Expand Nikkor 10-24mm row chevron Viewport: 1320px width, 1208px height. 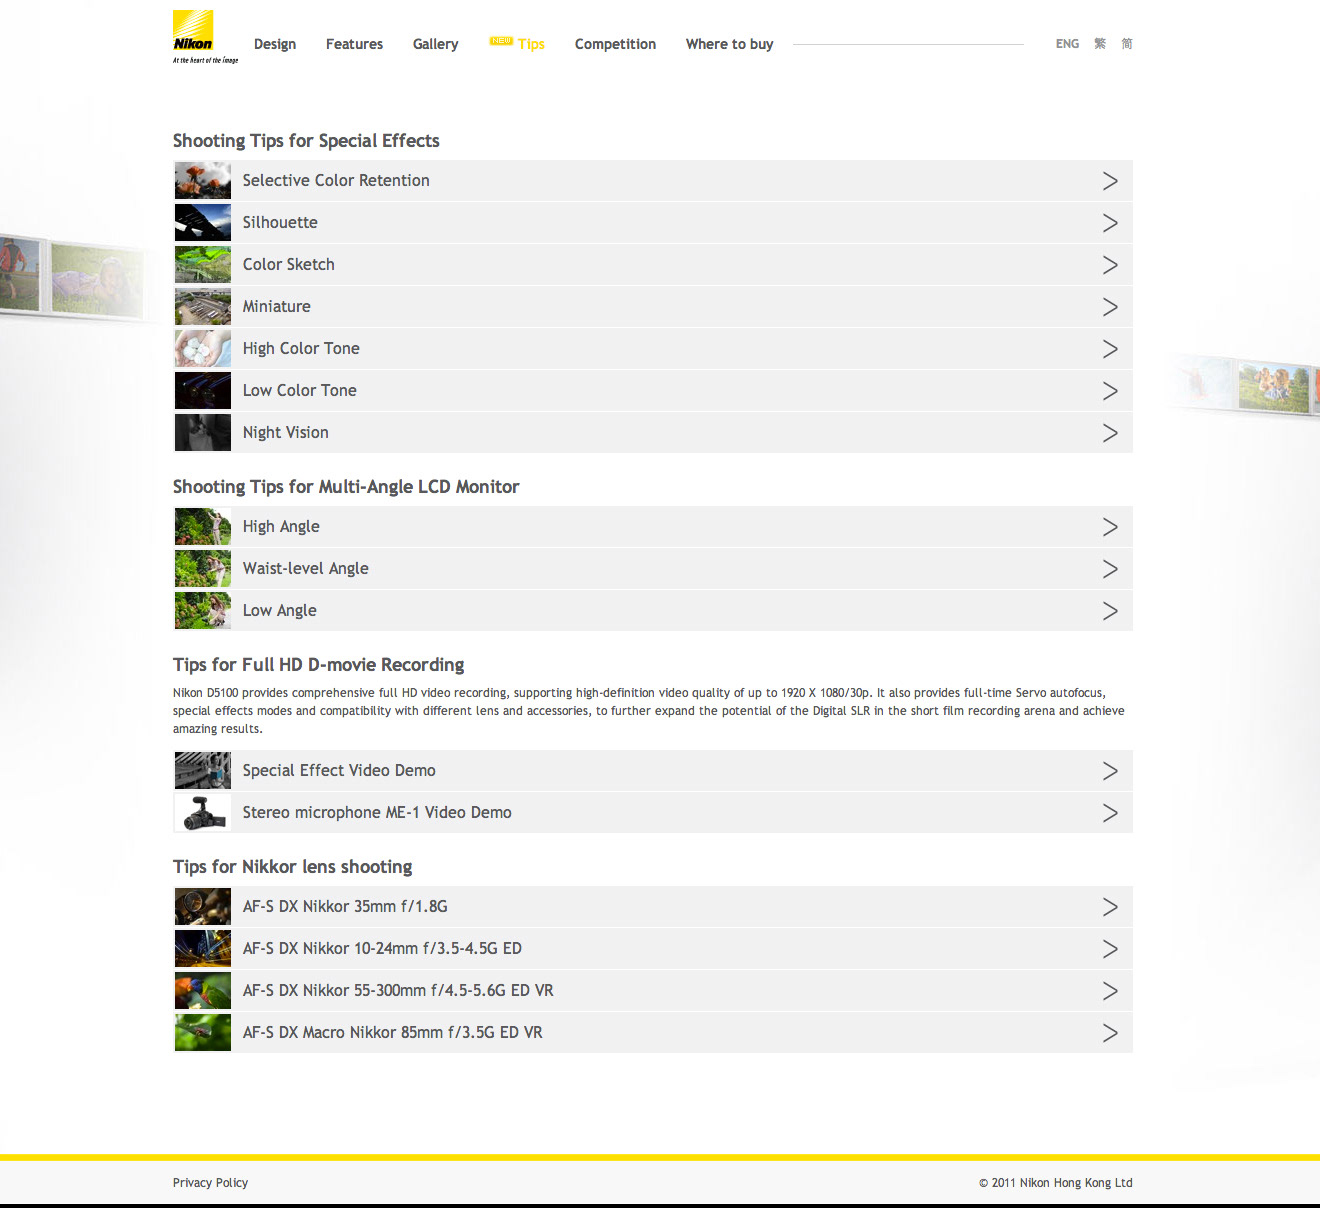click(1110, 949)
